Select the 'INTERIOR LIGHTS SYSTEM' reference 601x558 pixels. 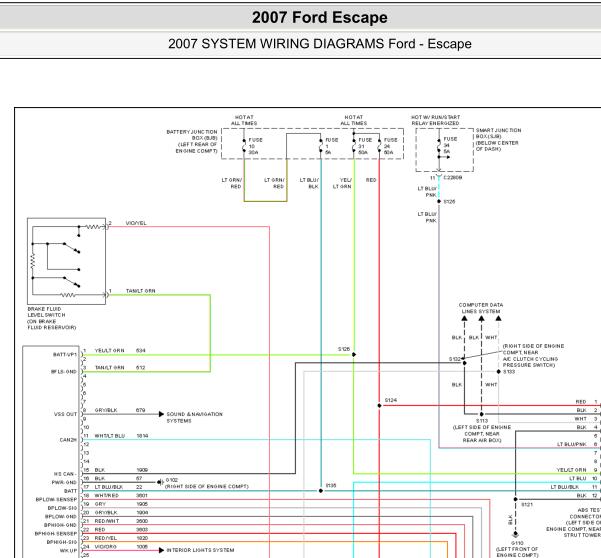click(200, 550)
